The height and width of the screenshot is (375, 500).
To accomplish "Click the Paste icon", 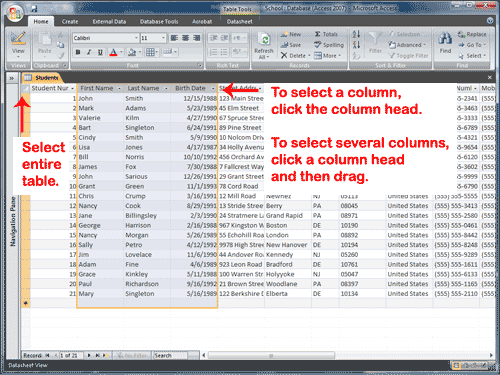I will point(44,39).
